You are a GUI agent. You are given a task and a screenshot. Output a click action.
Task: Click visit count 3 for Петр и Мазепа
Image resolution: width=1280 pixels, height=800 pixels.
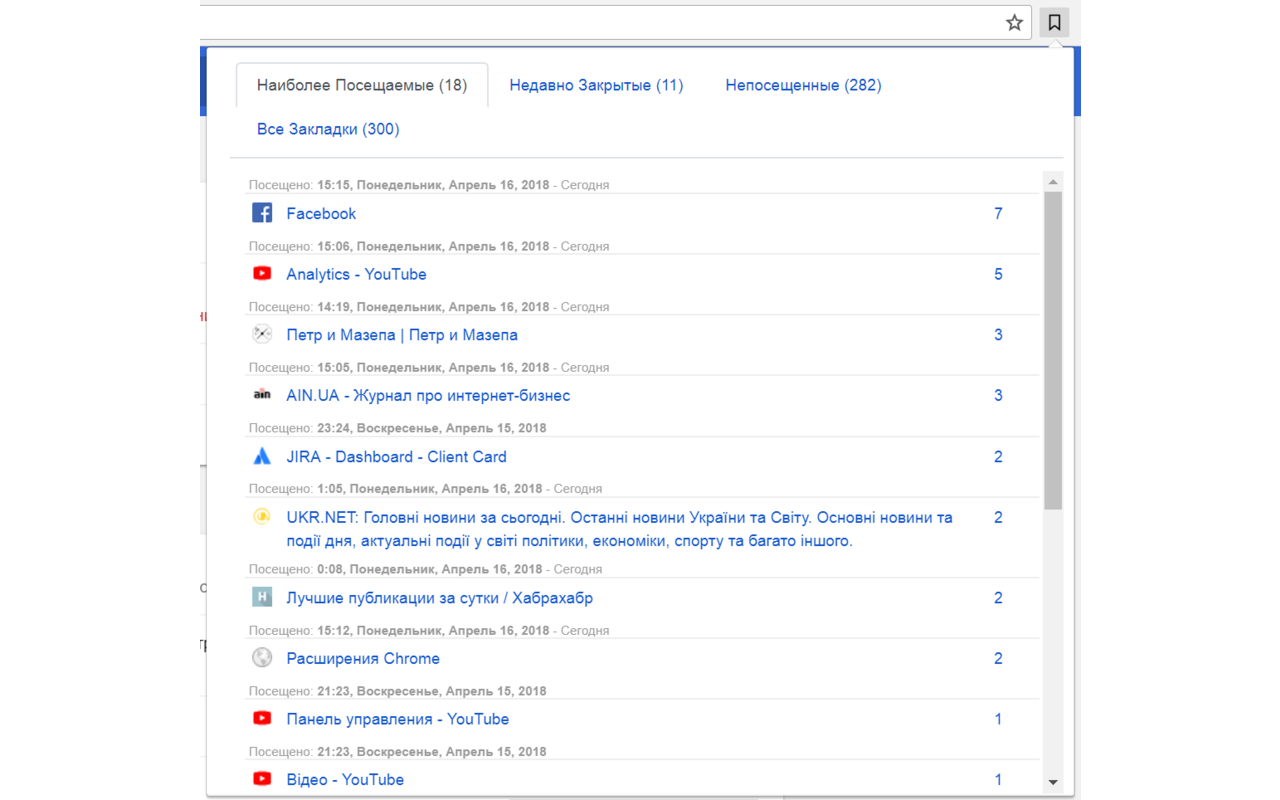tap(998, 335)
